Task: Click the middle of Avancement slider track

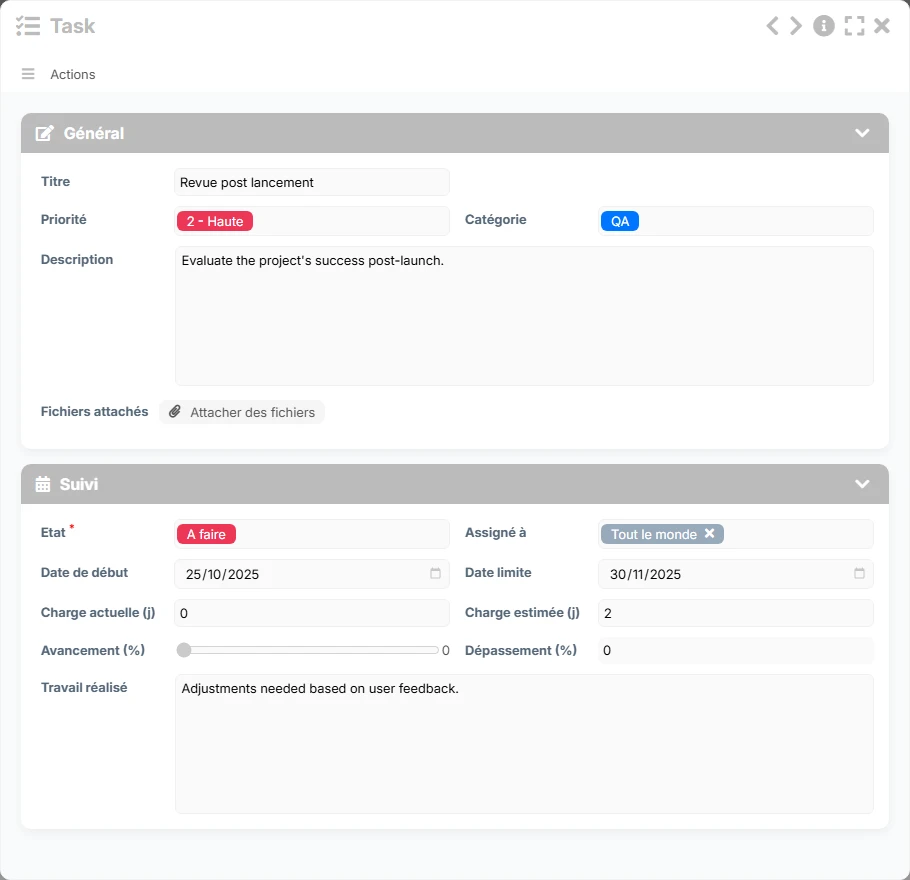Action: click(308, 650)
